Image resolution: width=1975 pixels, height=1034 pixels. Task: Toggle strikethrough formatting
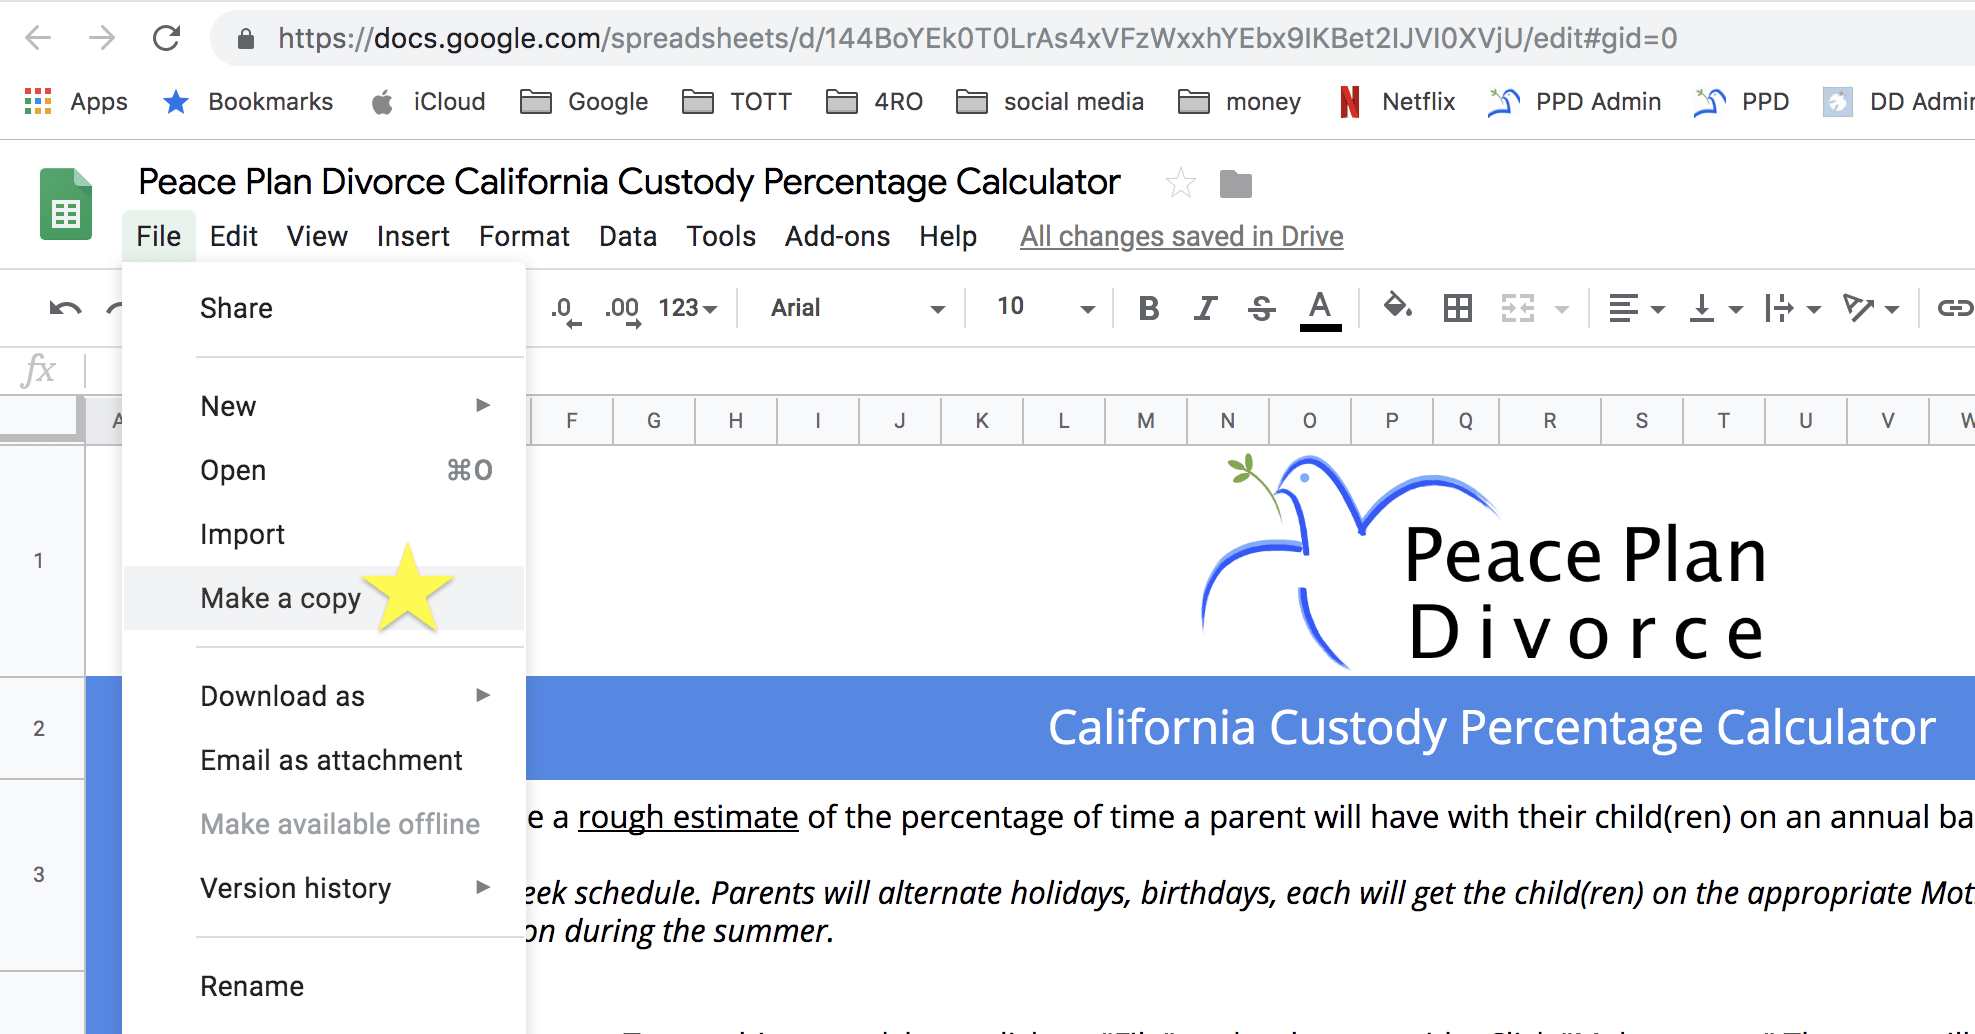1262,308
